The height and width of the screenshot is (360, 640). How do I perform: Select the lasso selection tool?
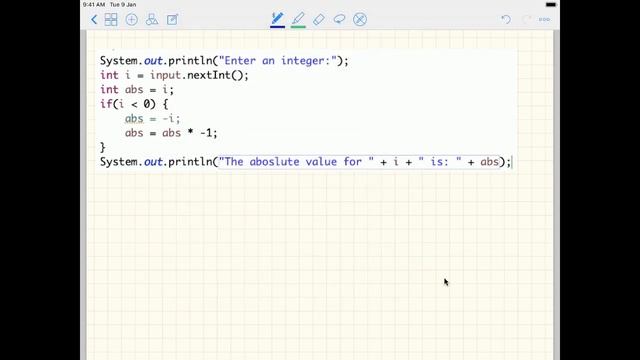coord(339,19)
